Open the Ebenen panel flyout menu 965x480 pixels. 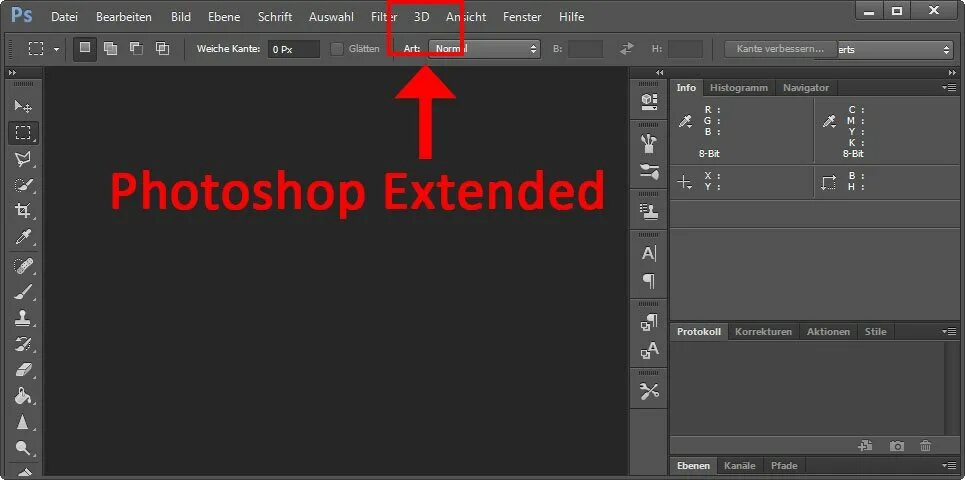948,465
